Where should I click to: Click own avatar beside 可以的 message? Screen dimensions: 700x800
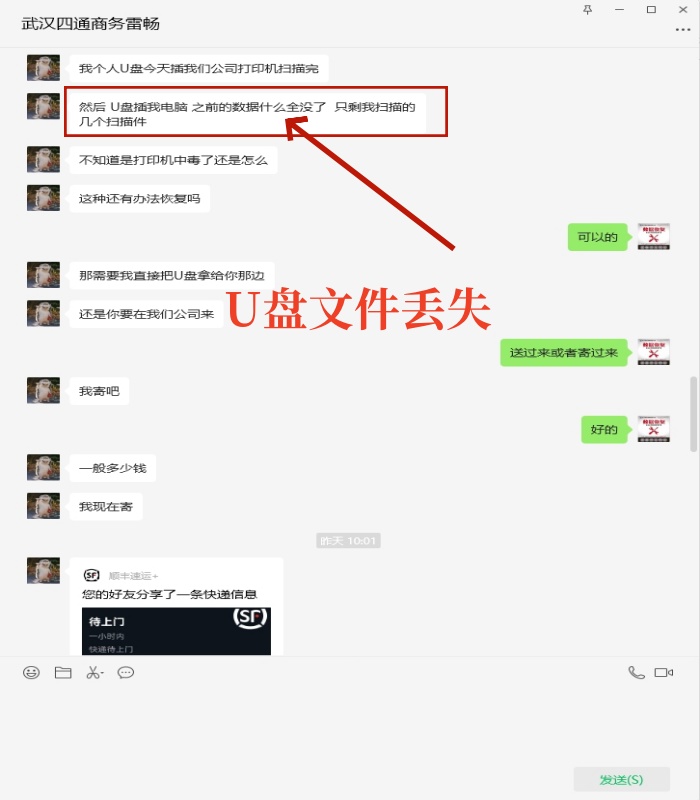[654, 237]
